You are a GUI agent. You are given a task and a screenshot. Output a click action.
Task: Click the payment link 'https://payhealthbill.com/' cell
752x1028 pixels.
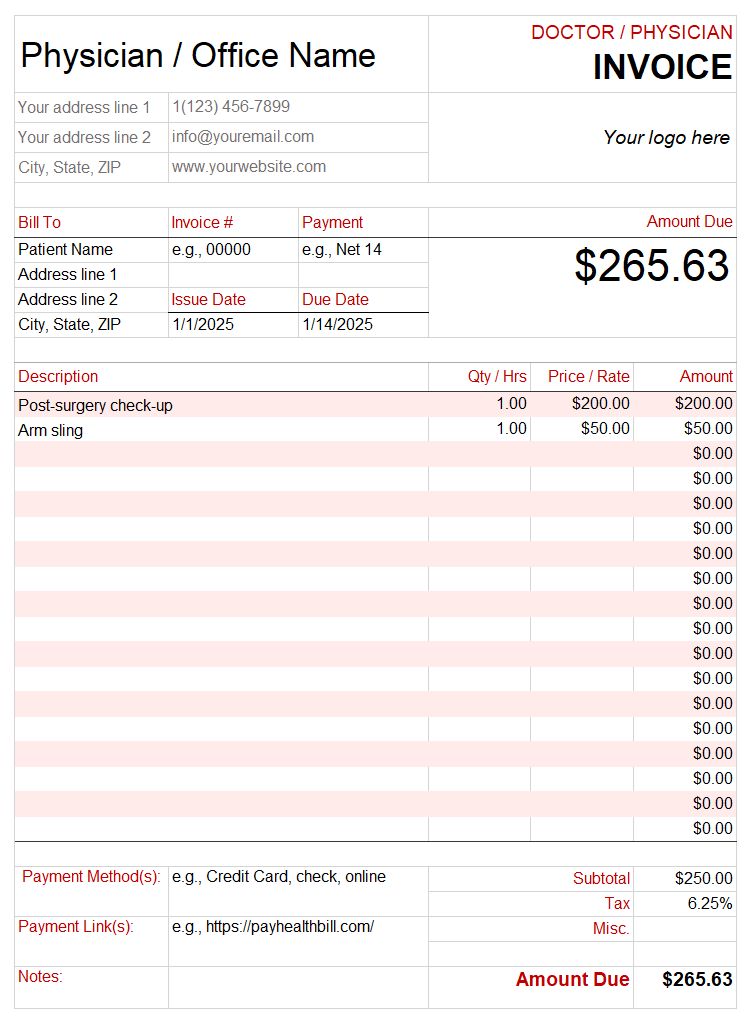click(273, 927)
